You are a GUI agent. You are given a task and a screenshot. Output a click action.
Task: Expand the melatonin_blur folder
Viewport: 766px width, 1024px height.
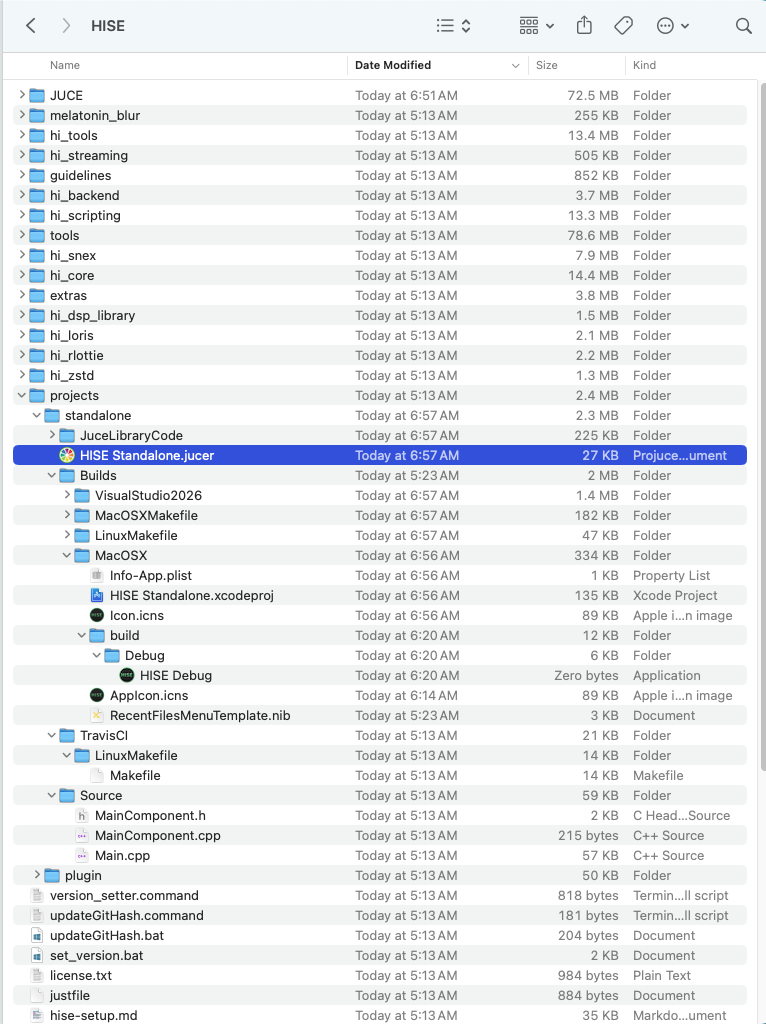pos(22,115)
